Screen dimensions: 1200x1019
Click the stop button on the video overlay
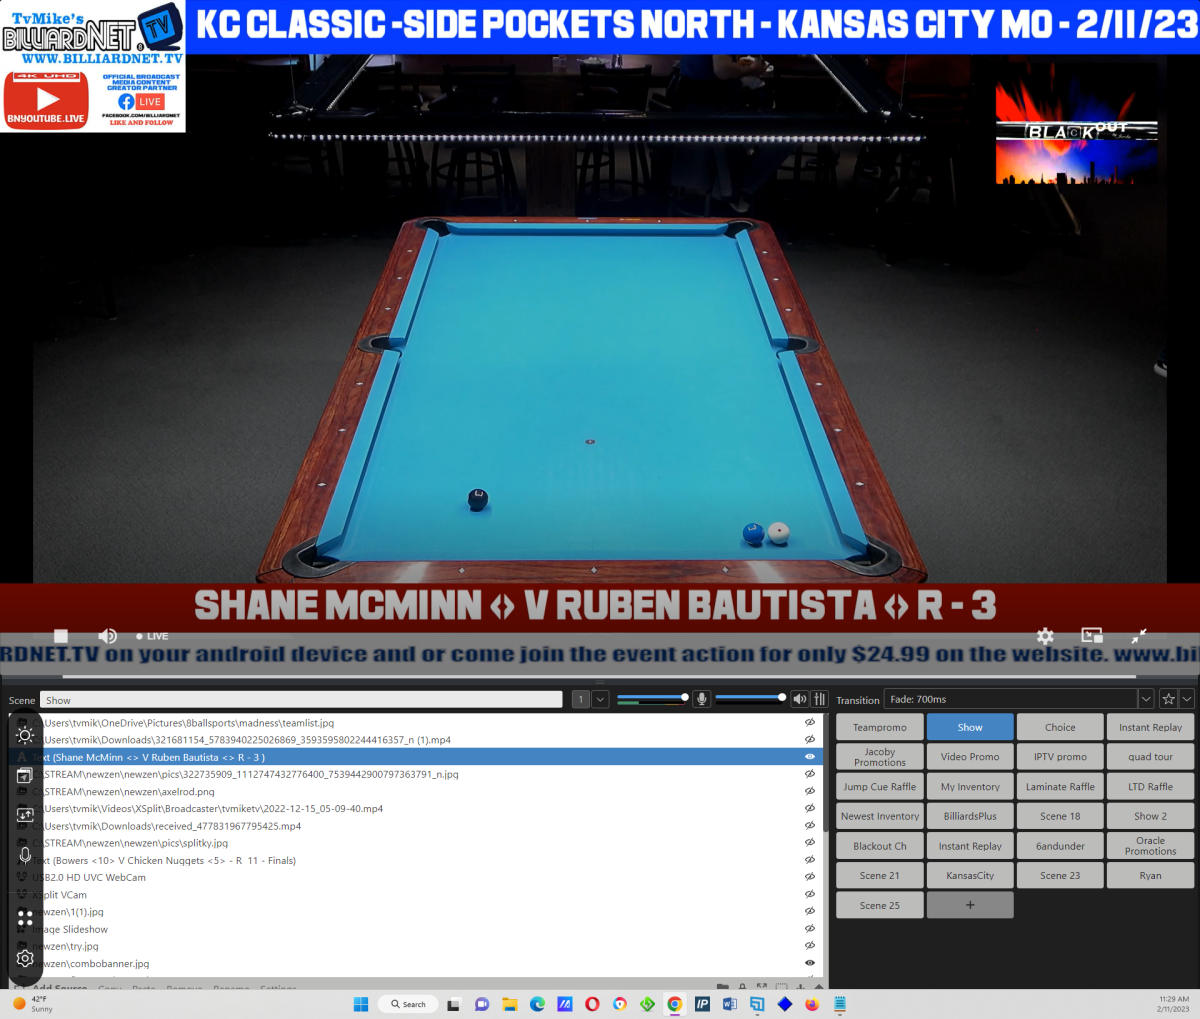(61, 636)
